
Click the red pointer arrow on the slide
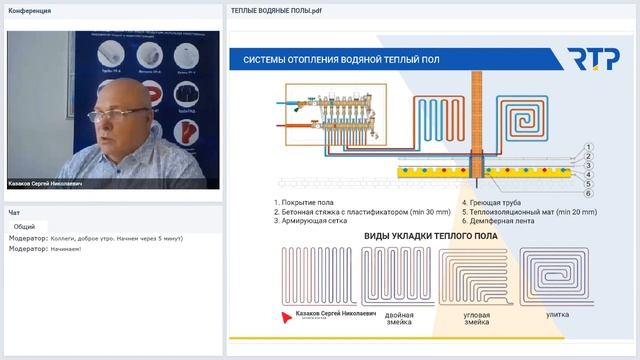tap(287, 317)
